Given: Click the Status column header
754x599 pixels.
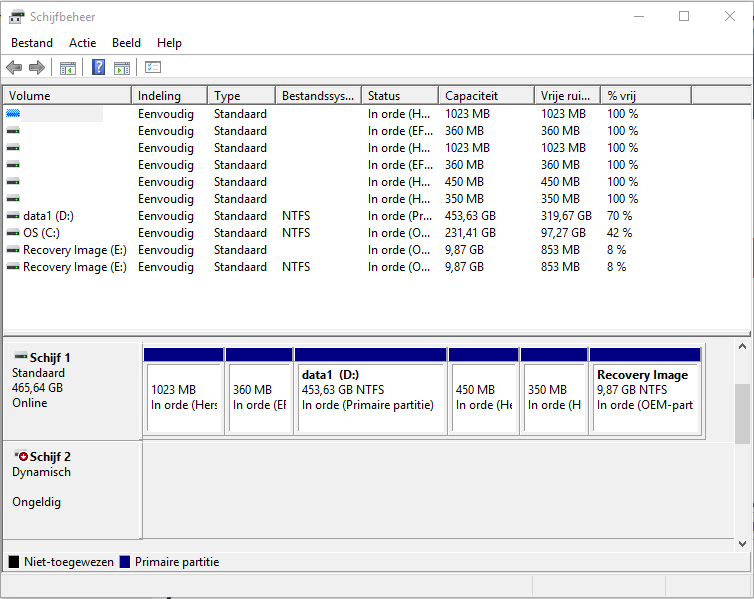Looking at the screenshot, I should [x=399, y=96].
